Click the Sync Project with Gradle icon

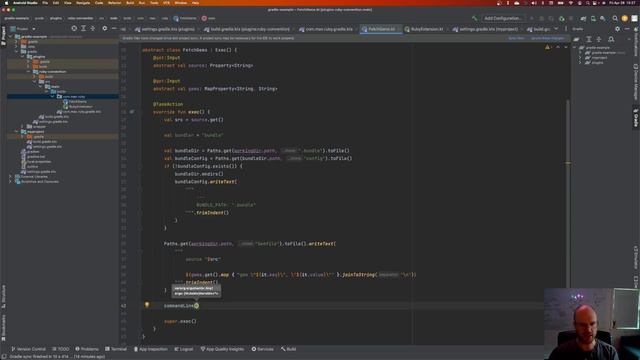click(583, 18)
